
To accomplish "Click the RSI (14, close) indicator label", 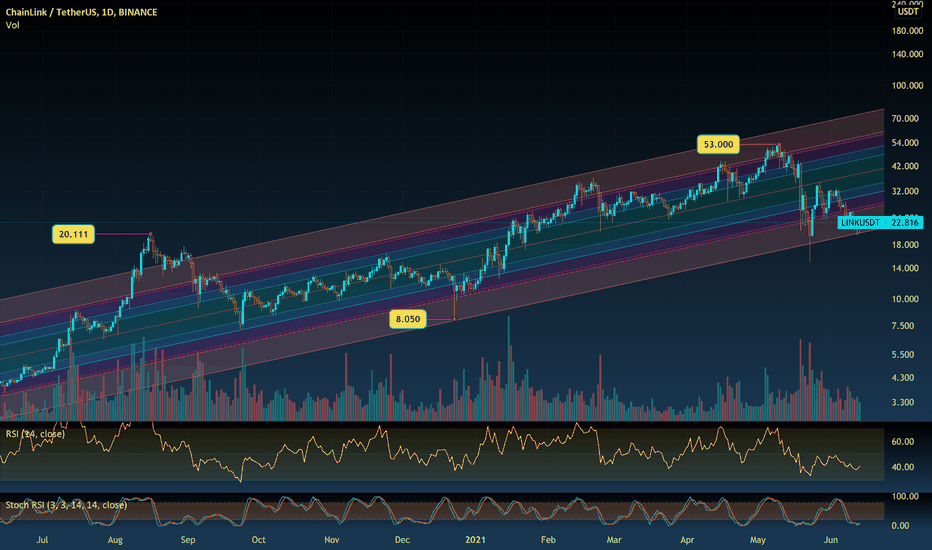I will tap(35, 434).
